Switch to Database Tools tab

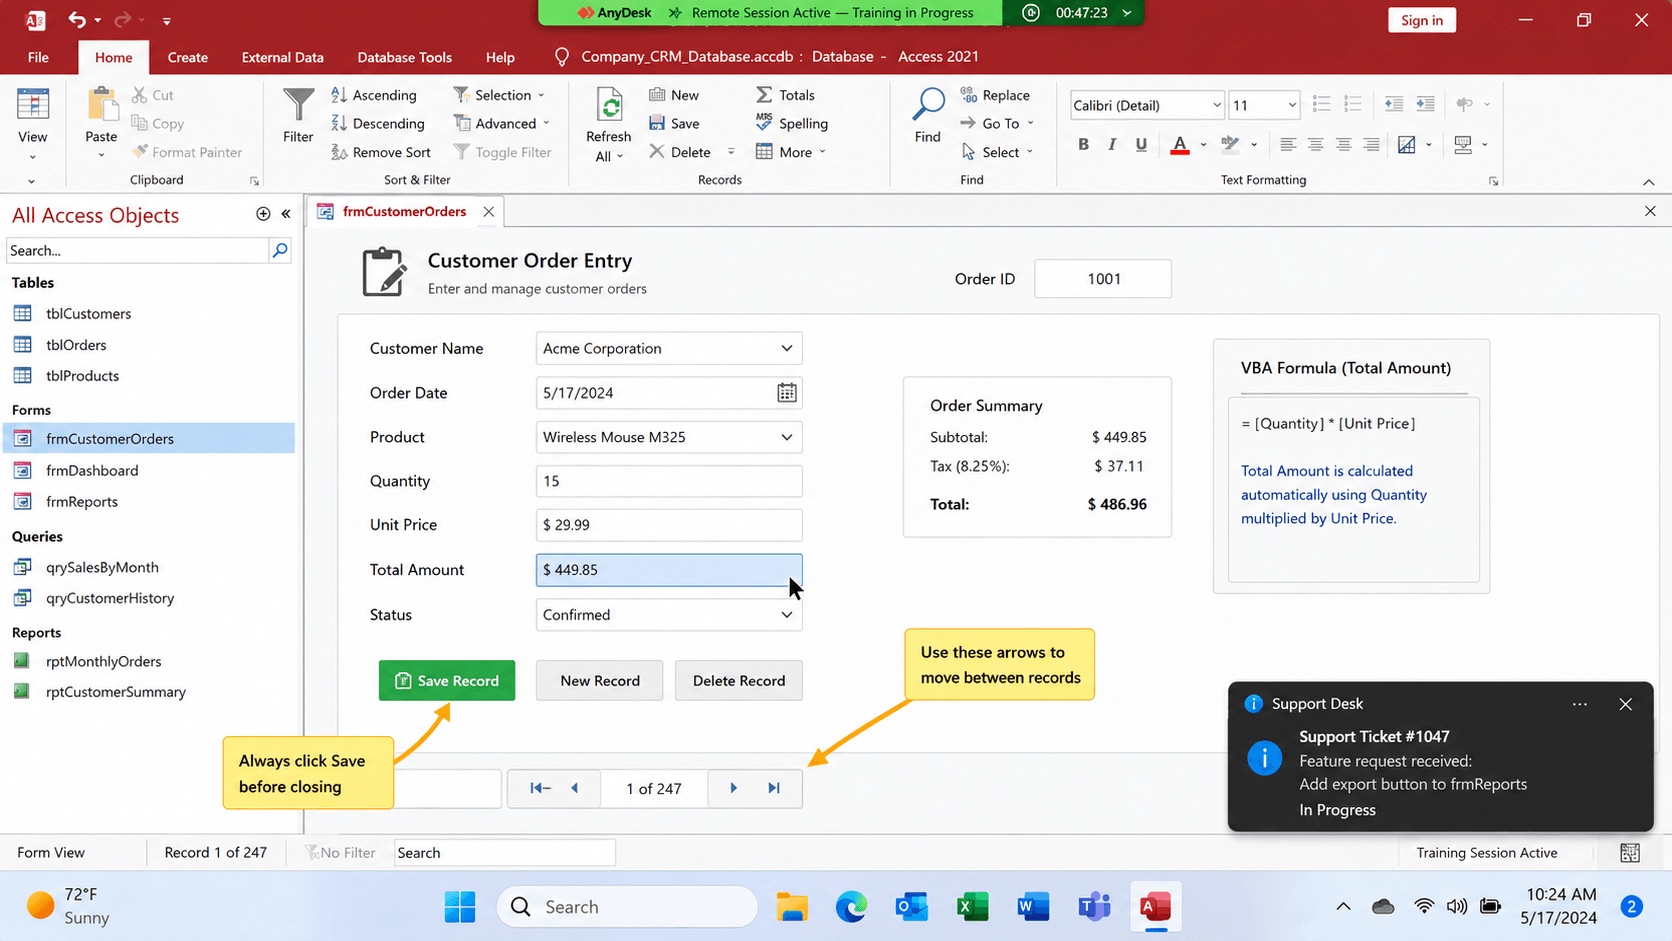pyautogui.click(x=404, y=57)
